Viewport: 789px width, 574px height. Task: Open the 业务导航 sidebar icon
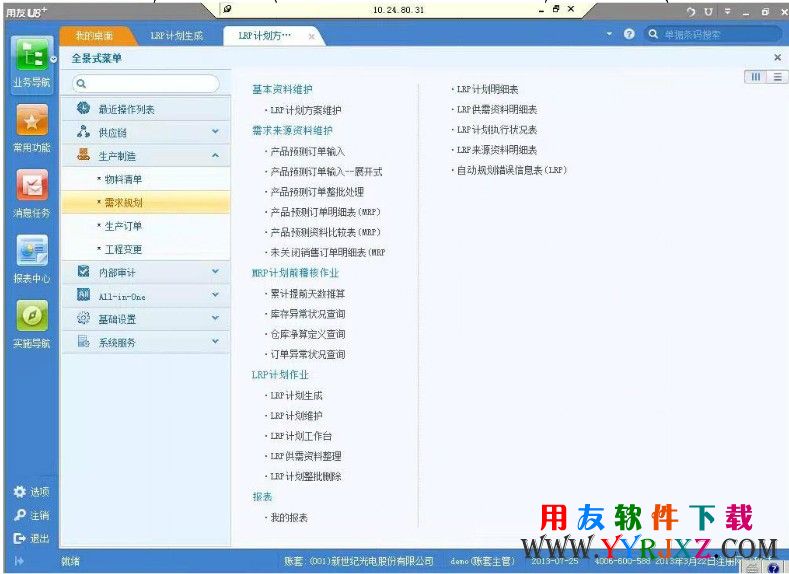point(31,54)
